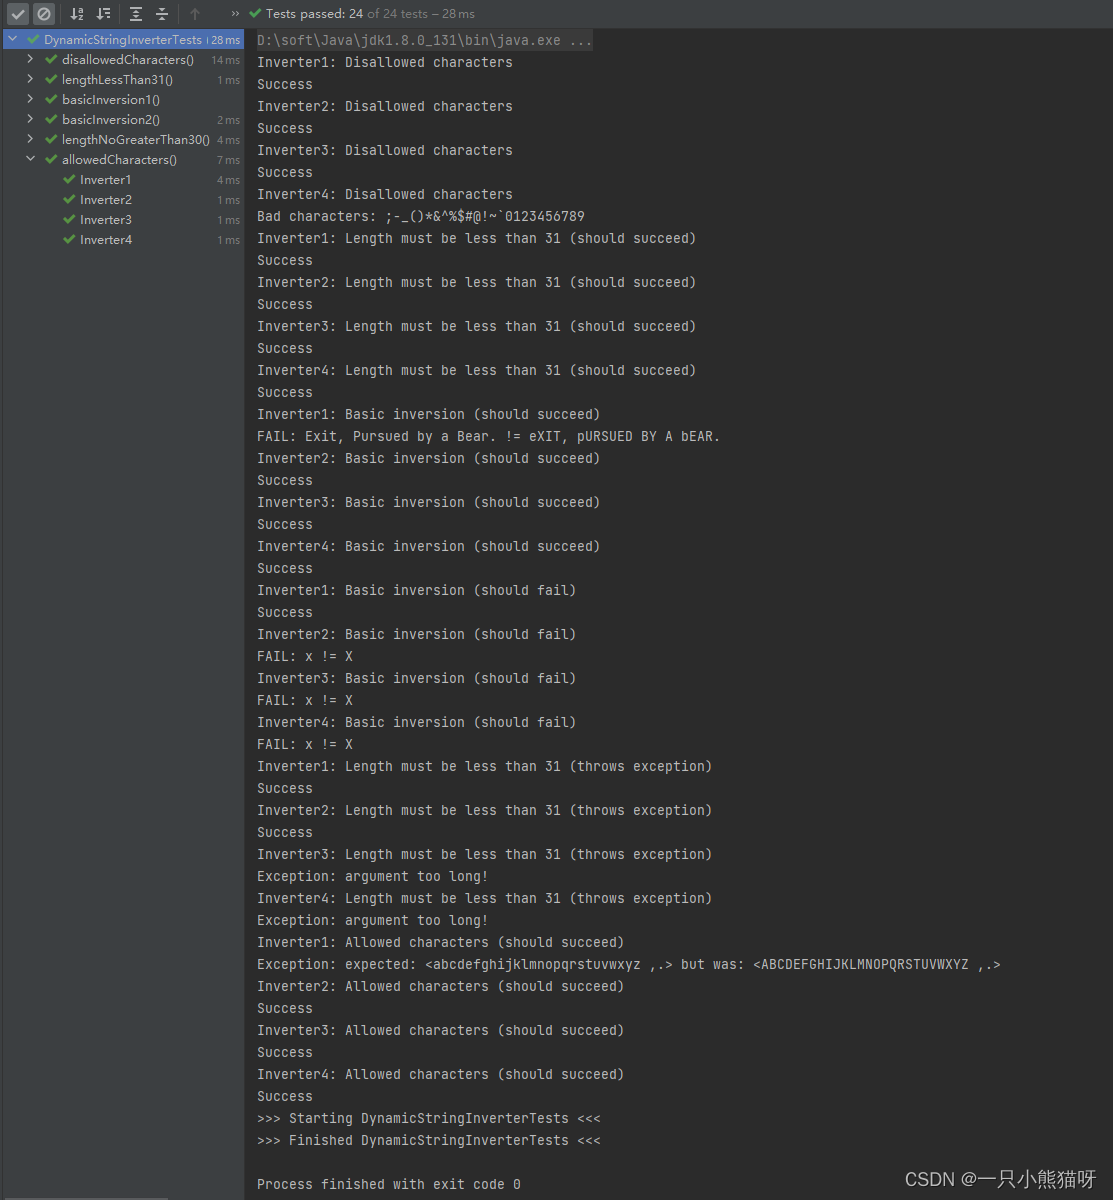Screen dimensions: 1113x1200
Task: Expand the disallowedCharacters() test node
Action: pos(30,60)
